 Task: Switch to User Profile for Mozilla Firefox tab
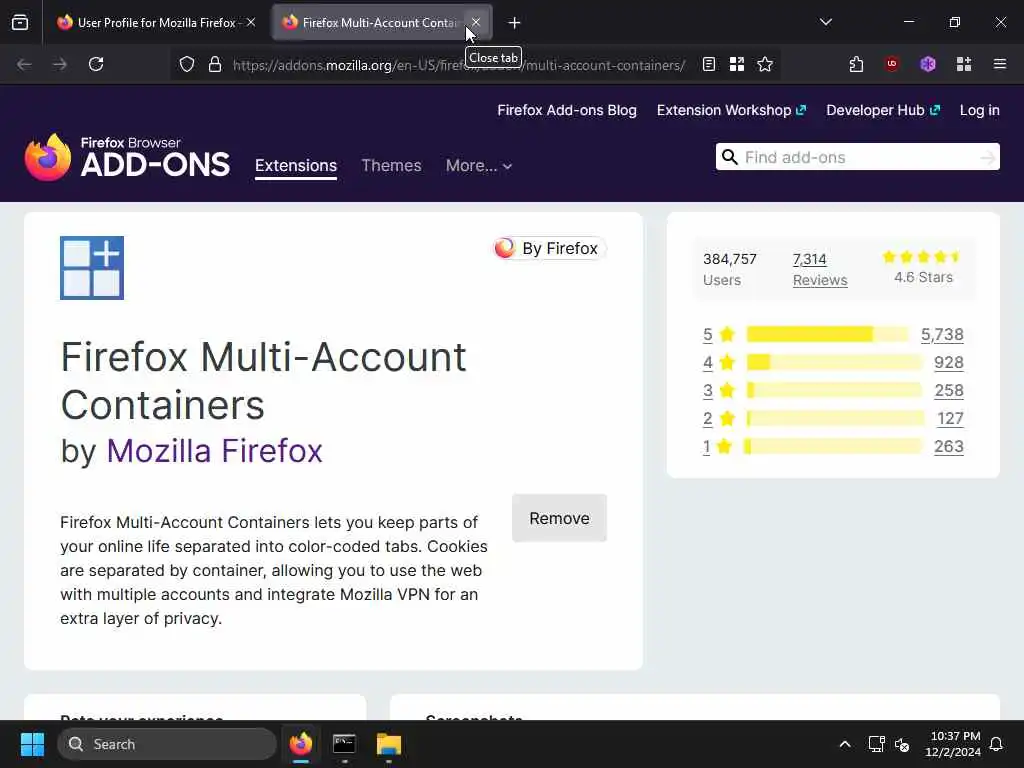click(155, 22)
